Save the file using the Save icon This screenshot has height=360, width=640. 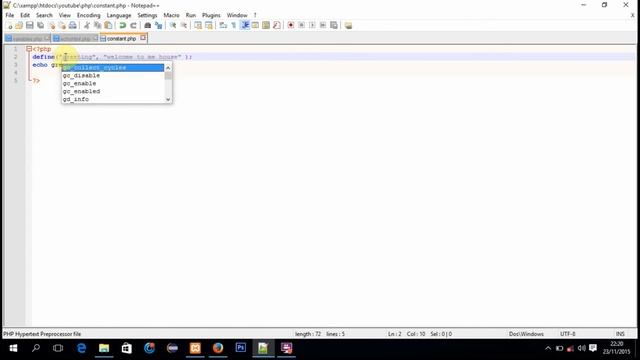tap(30, 25)
